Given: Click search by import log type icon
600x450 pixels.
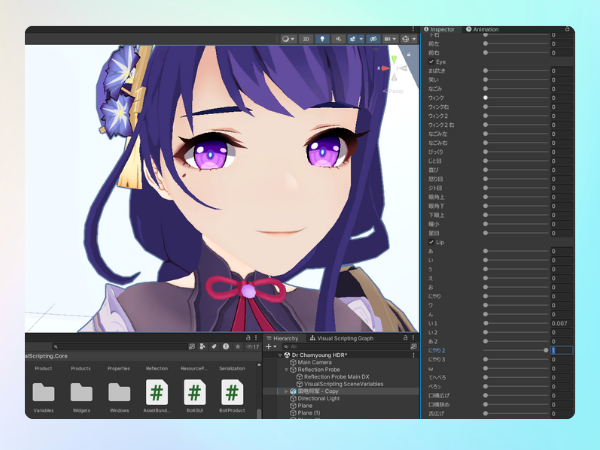Looking at the screenshot, I should tap(226, 347).
